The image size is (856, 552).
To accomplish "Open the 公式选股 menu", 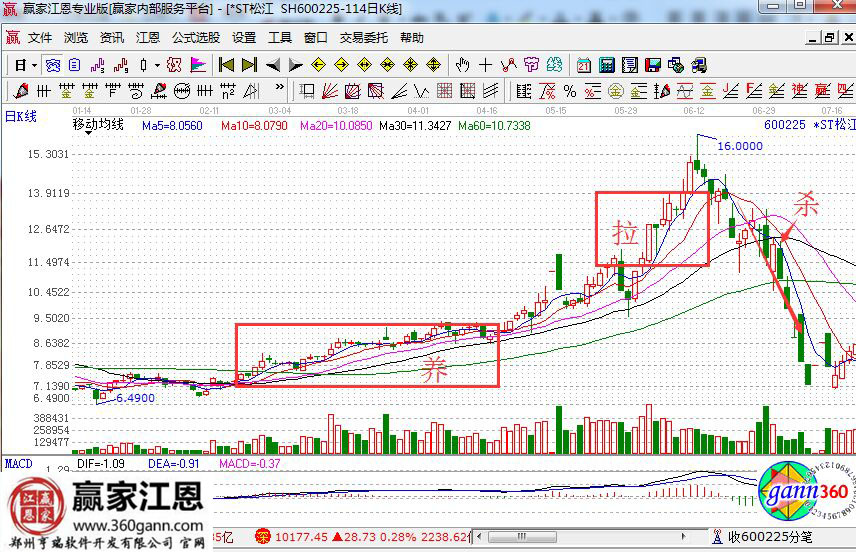I will click(195, 38).
